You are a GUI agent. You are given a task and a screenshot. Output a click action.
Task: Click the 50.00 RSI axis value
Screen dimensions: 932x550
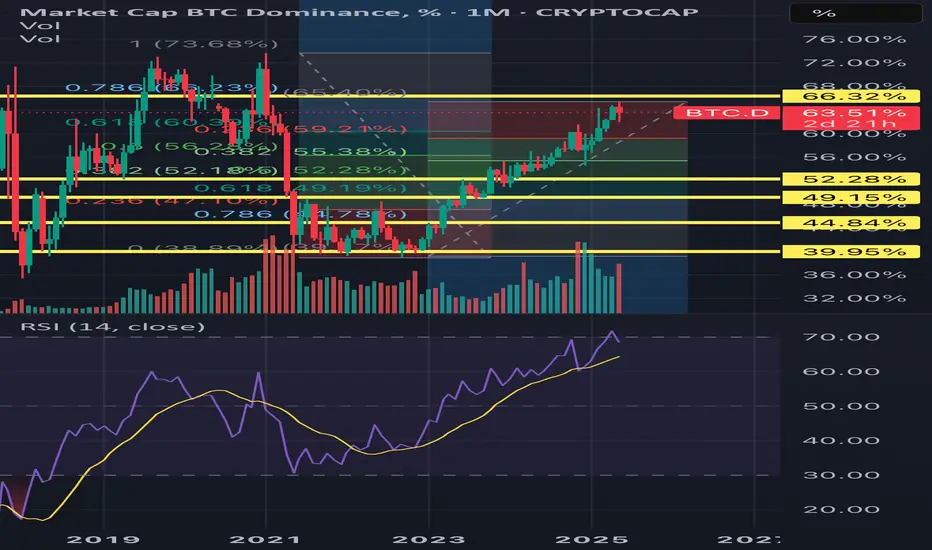point(841,406)
